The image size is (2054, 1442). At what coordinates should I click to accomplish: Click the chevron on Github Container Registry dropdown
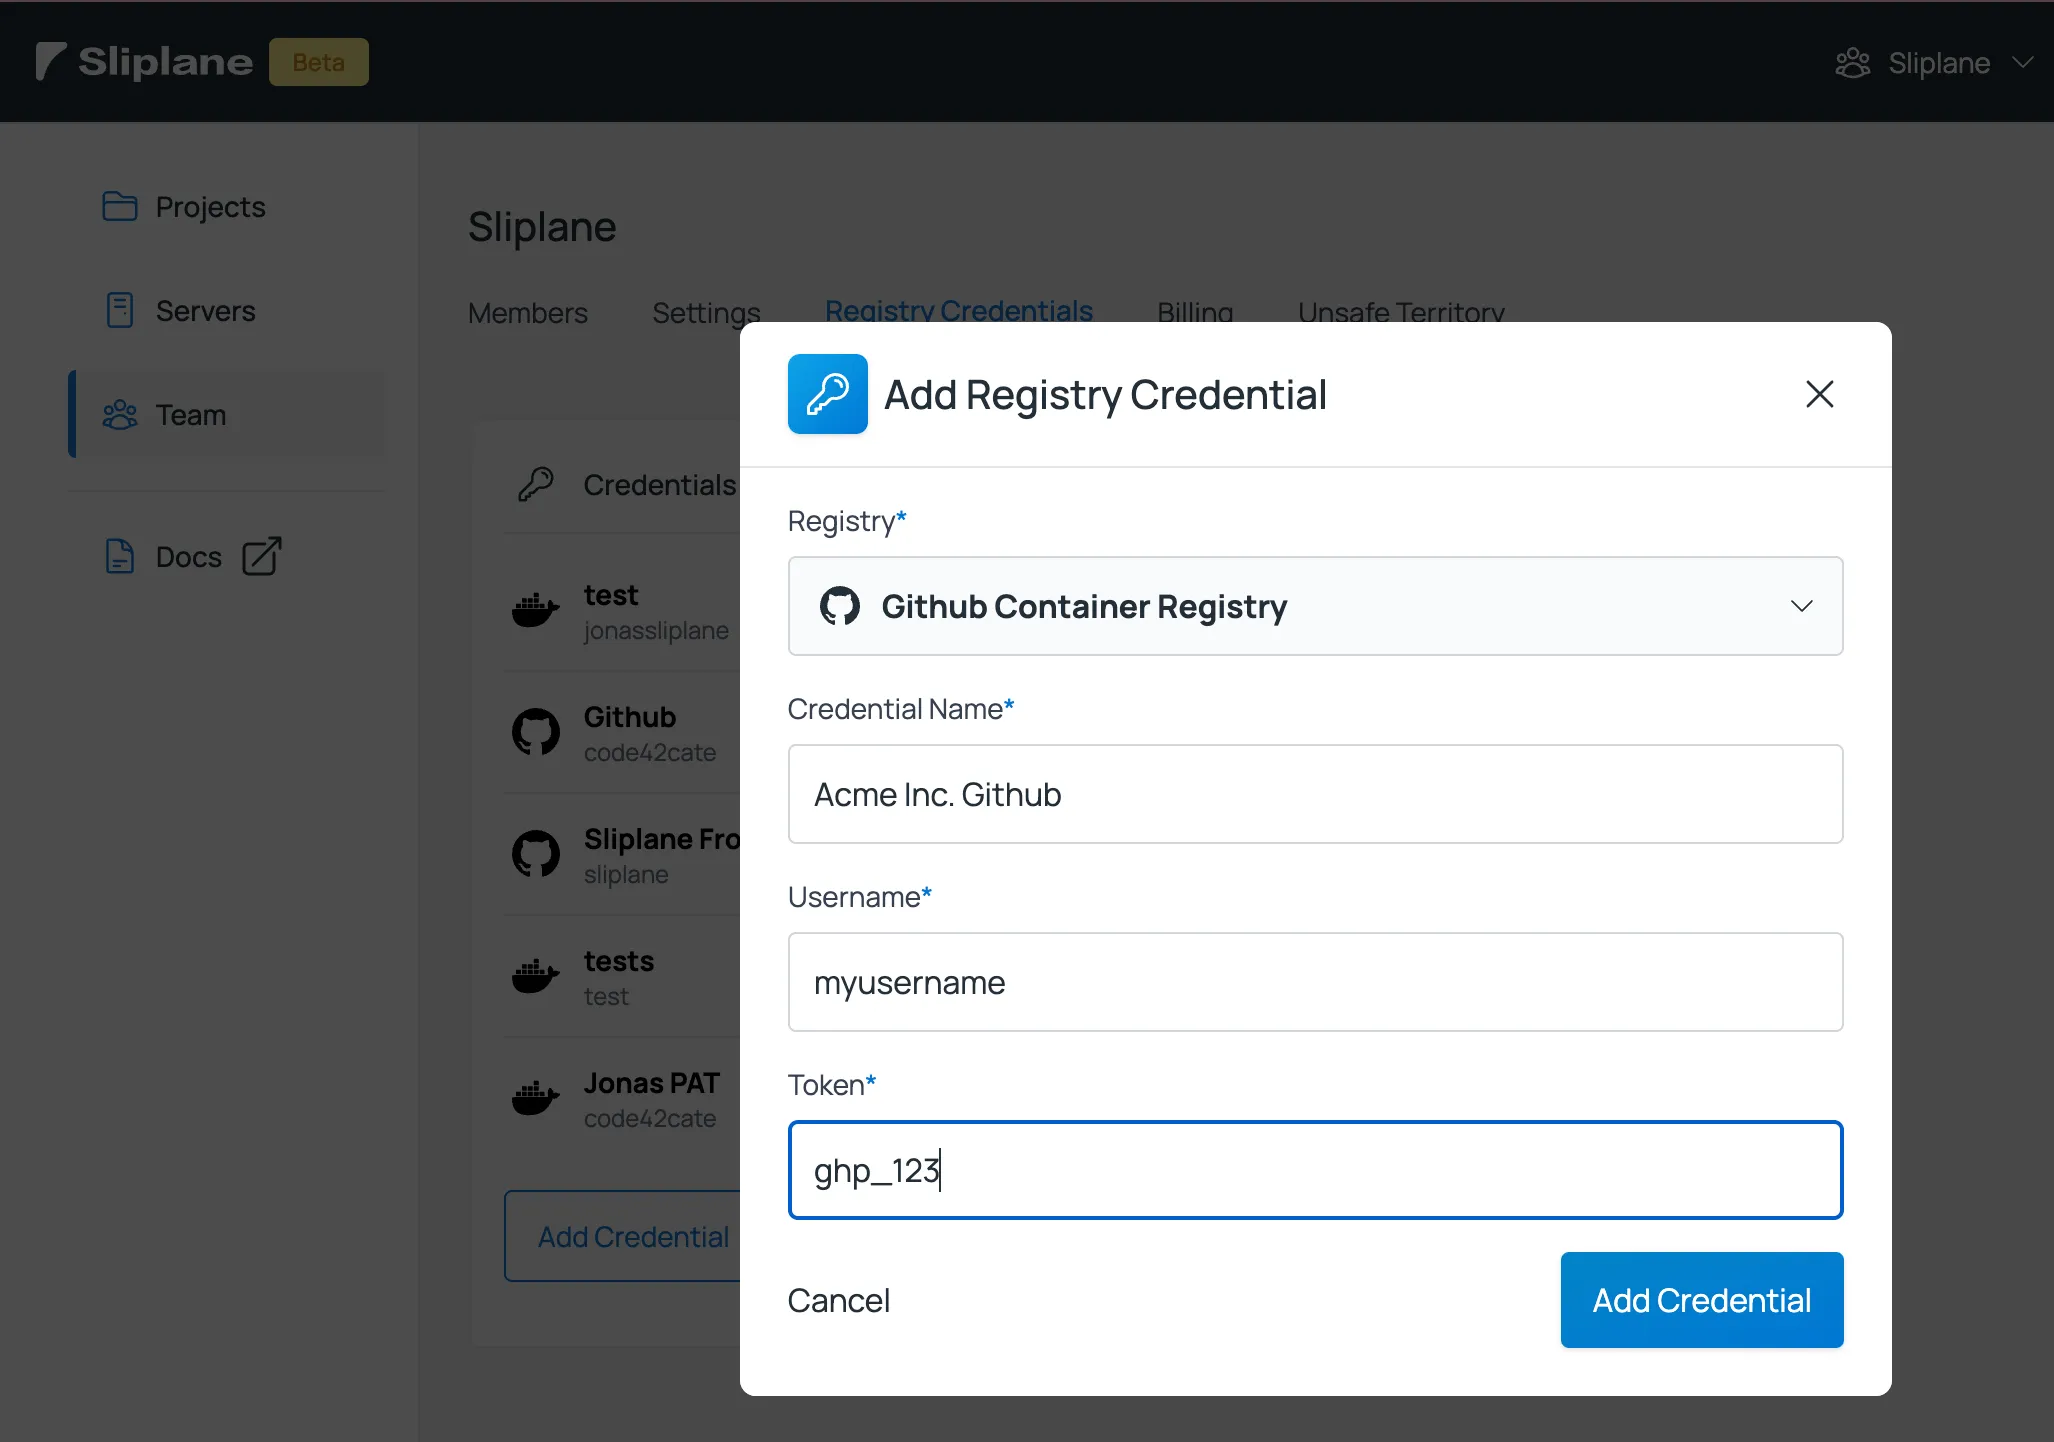tap(1801, 606)
